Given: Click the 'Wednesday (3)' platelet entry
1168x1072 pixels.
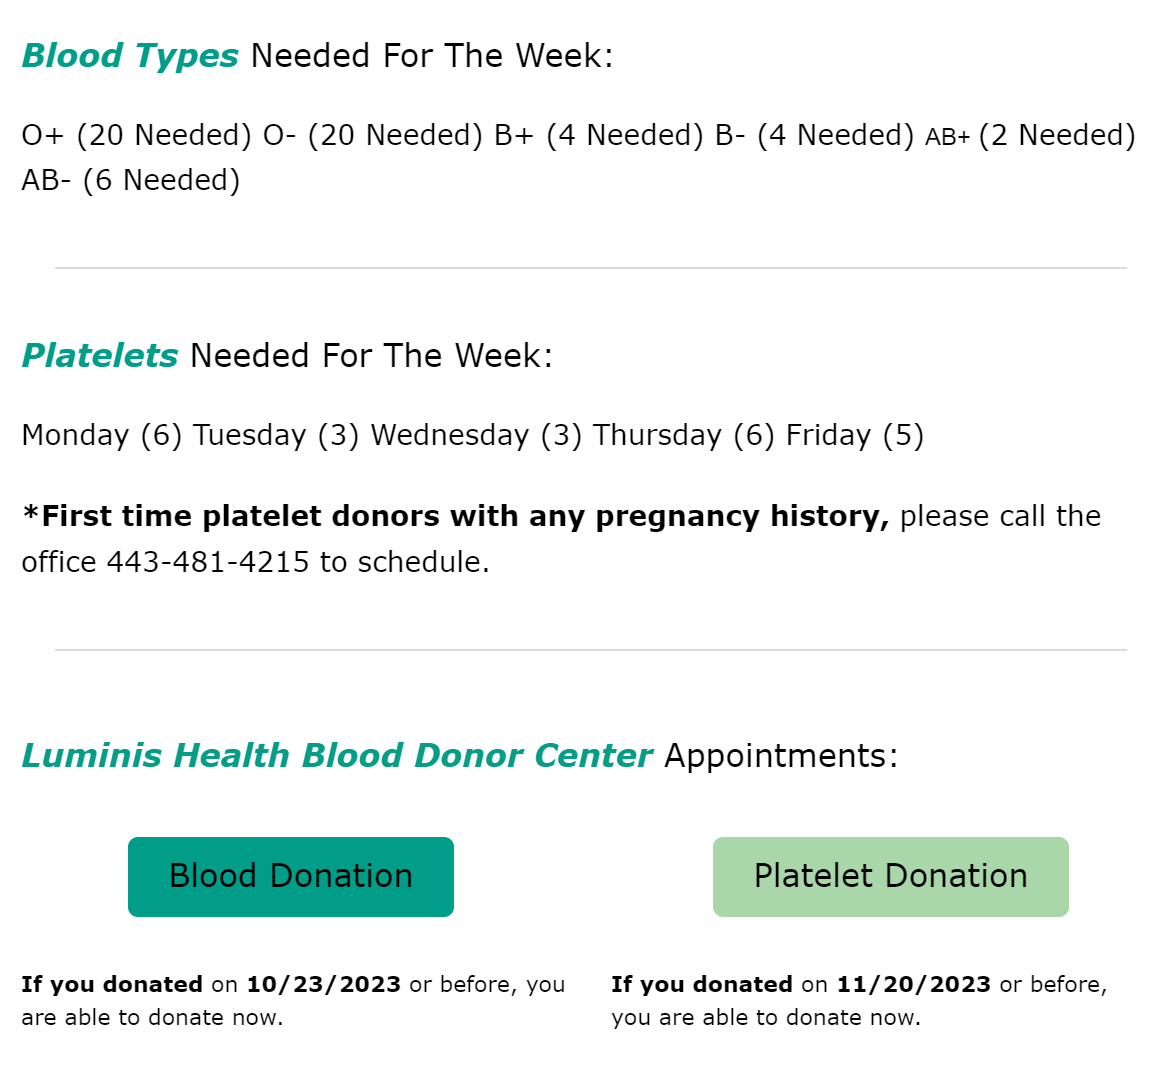Looking at the screenshot, I should point(476,435).
